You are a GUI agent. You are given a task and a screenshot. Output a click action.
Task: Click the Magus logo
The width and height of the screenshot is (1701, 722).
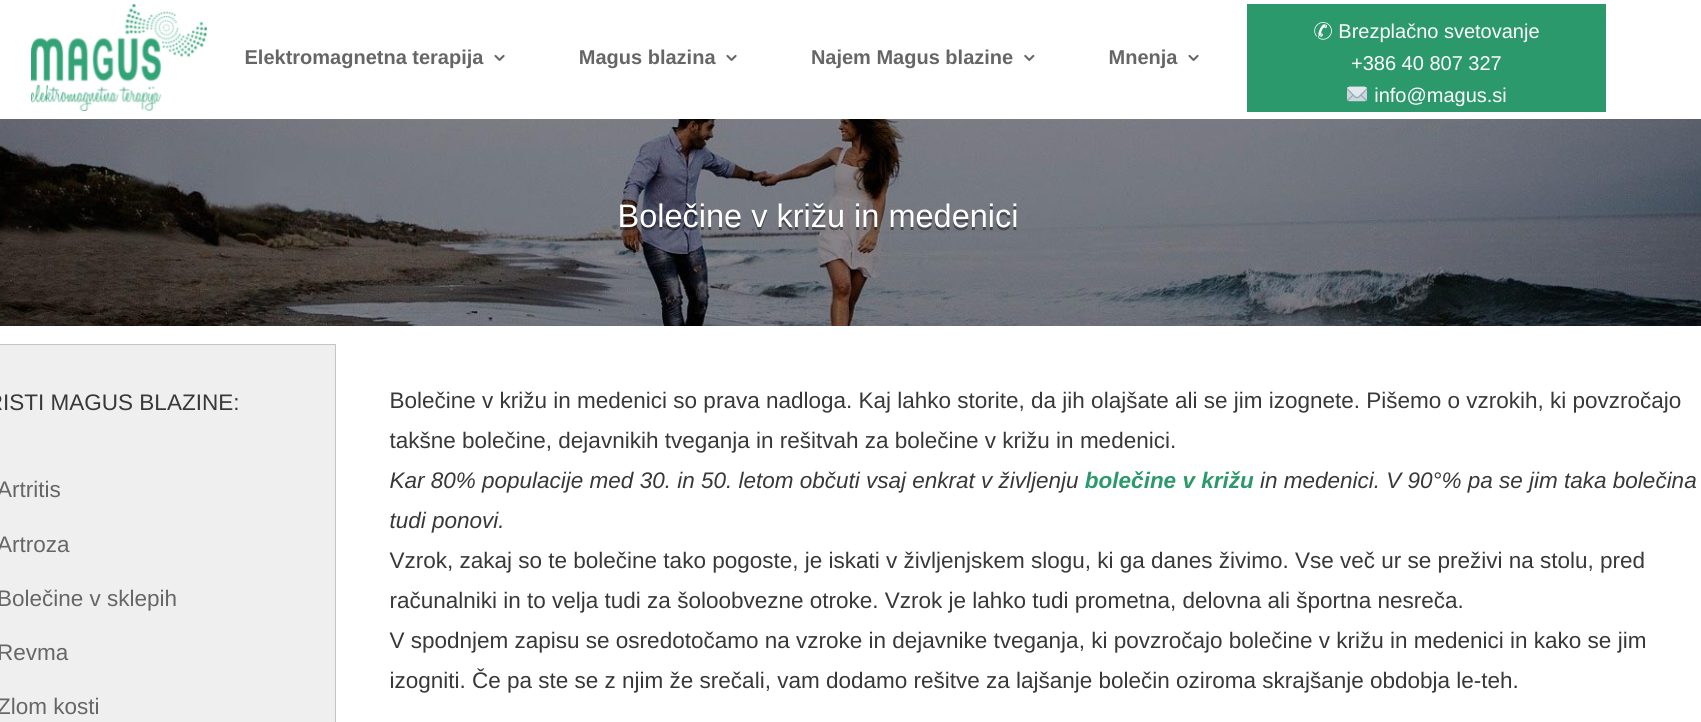pyautogui.click(x=118, y=57)
